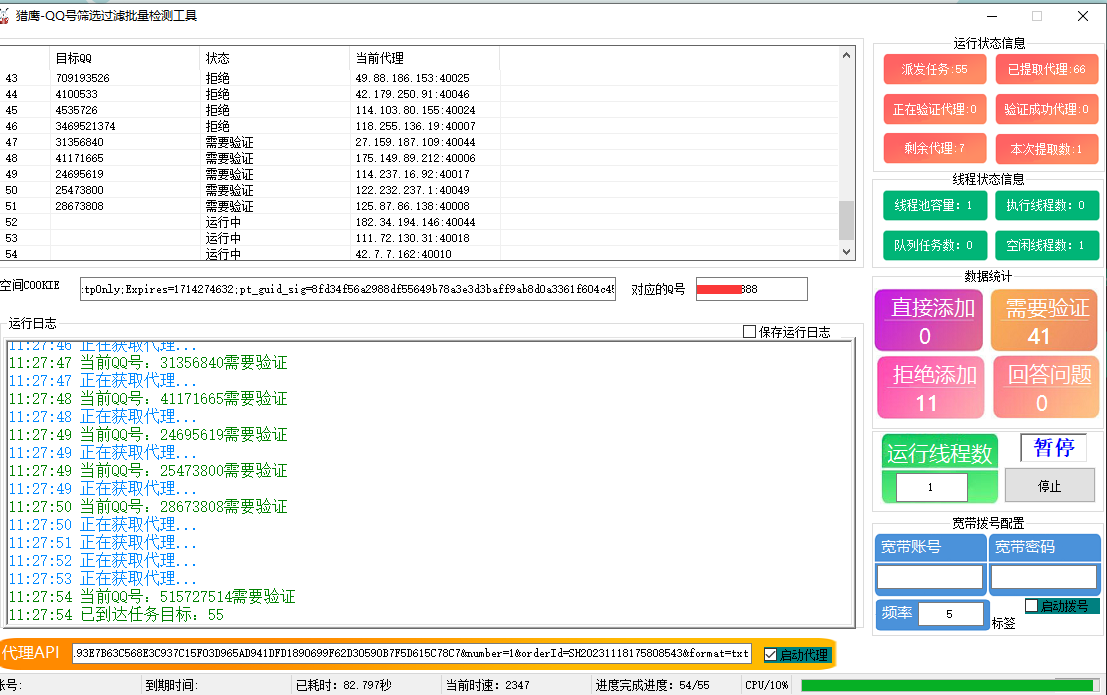Select row with QQ 28673808

coord(419,206)
